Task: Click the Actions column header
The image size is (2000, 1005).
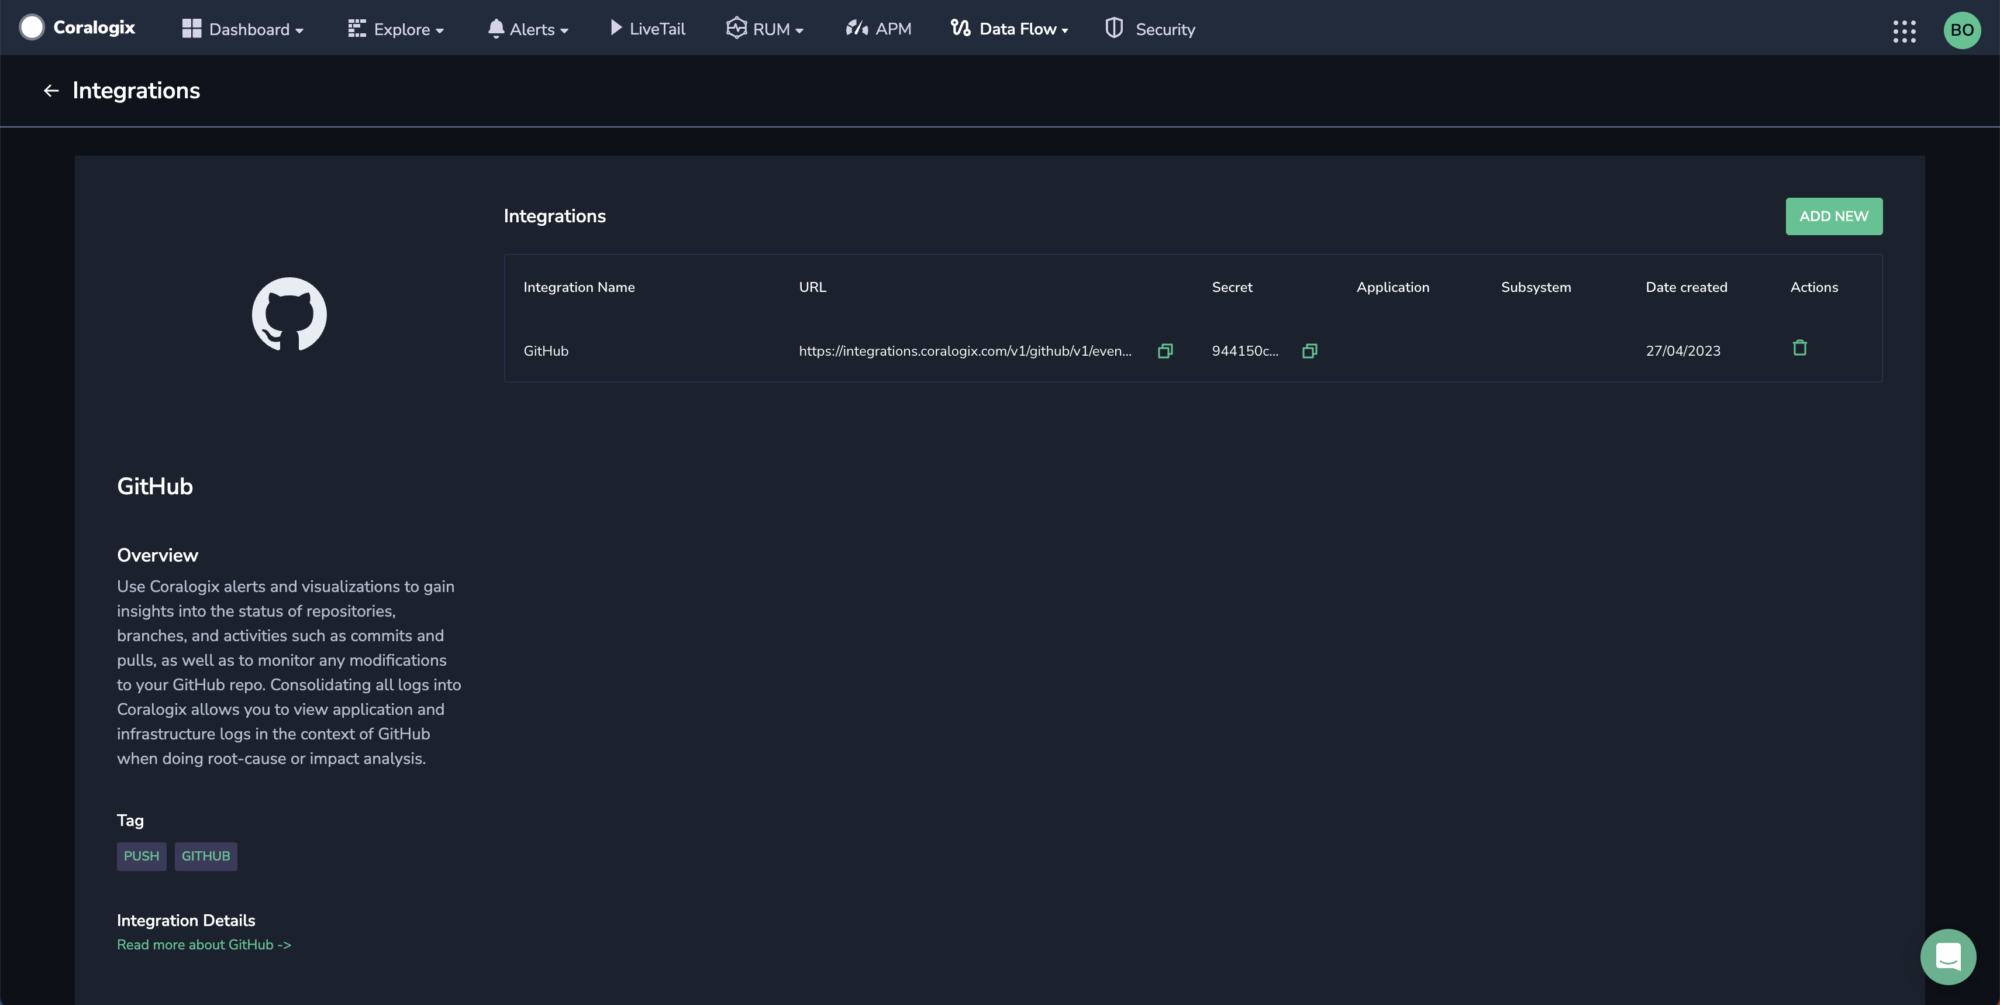Action: click(1814, 287)
